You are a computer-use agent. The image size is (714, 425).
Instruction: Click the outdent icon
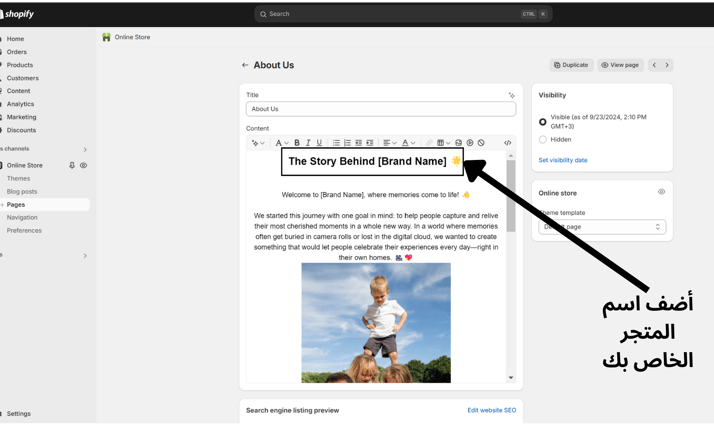(359, 143)
